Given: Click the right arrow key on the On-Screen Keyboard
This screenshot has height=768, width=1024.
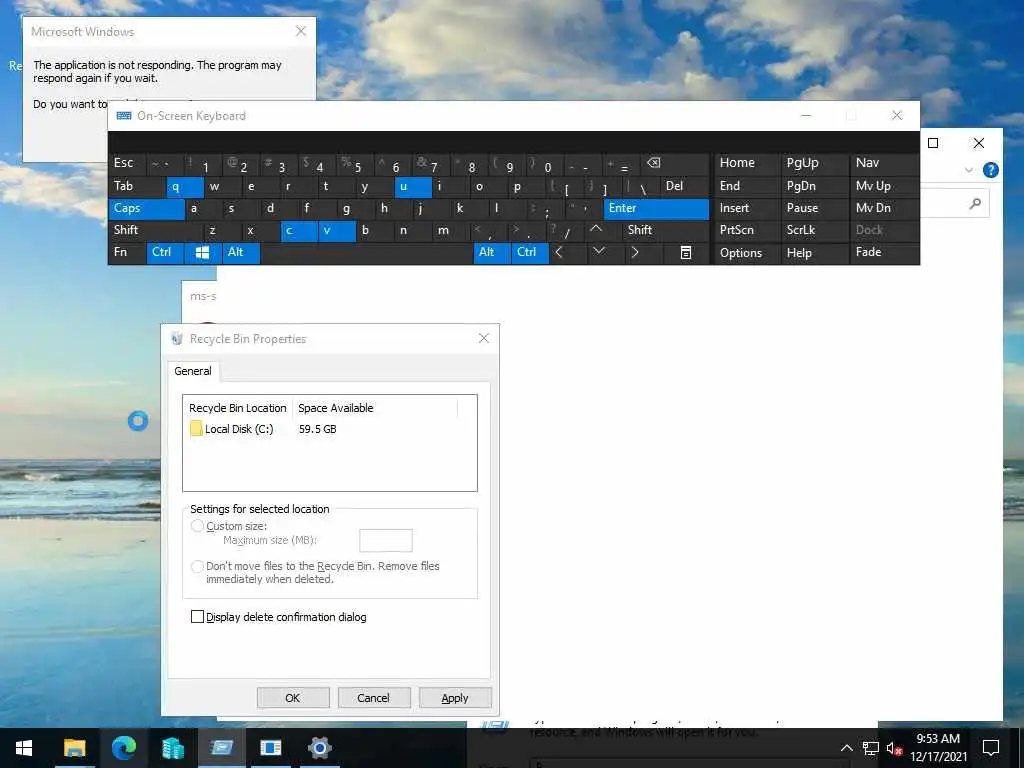Looking at the screenshot, I should pos(635,252).
